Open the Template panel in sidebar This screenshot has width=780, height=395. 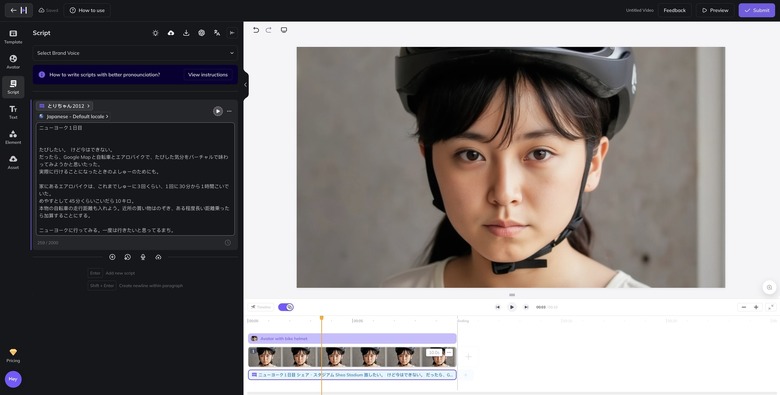(13, 36)
